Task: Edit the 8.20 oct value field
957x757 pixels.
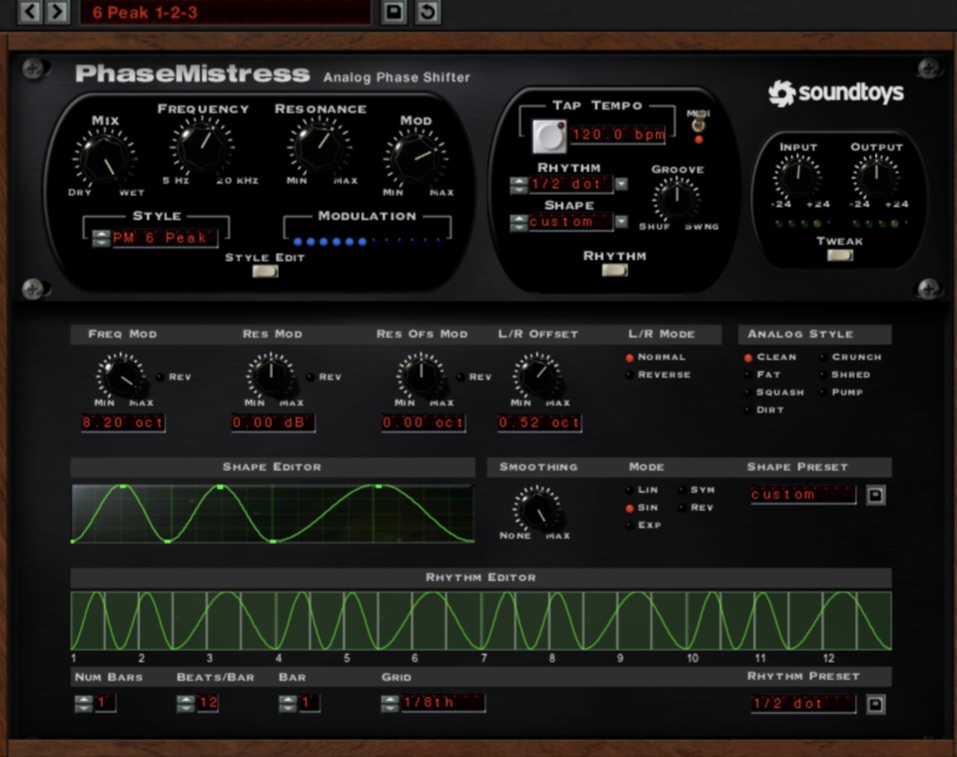Action: 123,422
